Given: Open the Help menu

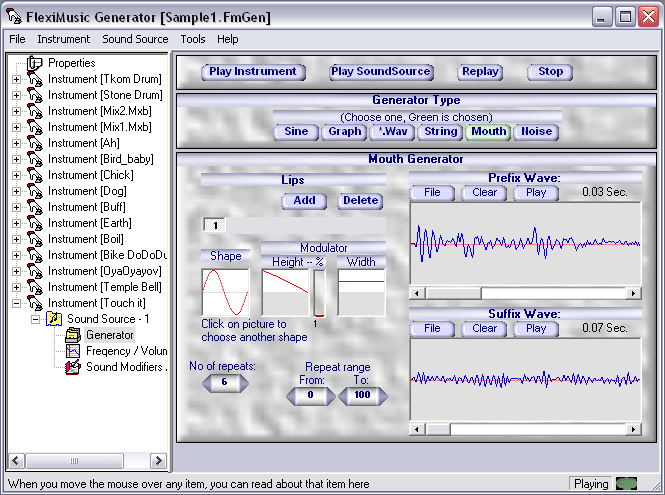Looking at the screenshot, I should (228, 39).
